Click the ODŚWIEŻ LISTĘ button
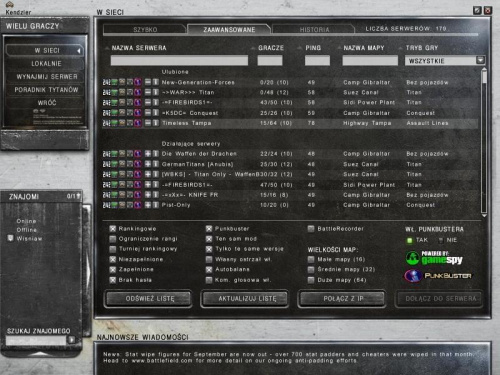The image size is (500, 375). click(149, 298)
